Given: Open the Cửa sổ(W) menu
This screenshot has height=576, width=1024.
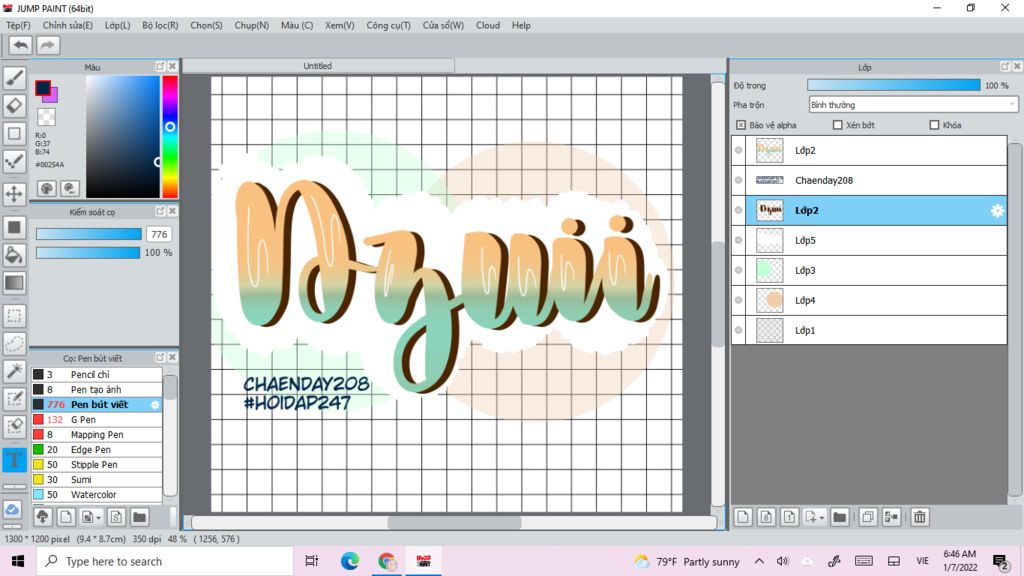Looking at the screenshot, I should tap(443, 25).
